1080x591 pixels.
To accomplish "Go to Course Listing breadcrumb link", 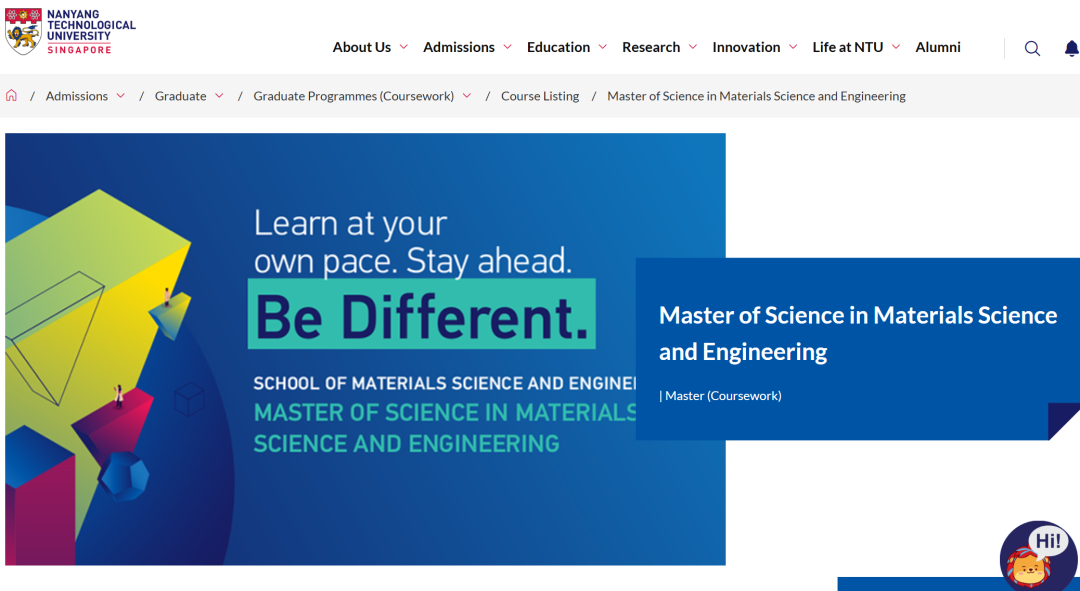I will [x=540, y=96].
